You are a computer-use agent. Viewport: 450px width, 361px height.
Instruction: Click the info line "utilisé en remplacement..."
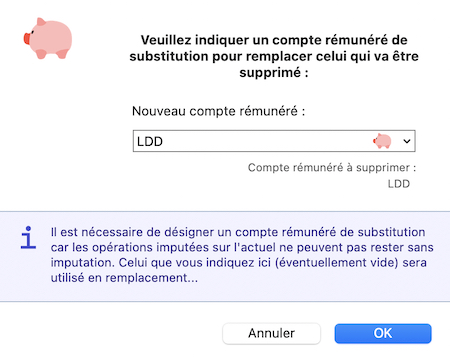(x=124, y=278)
